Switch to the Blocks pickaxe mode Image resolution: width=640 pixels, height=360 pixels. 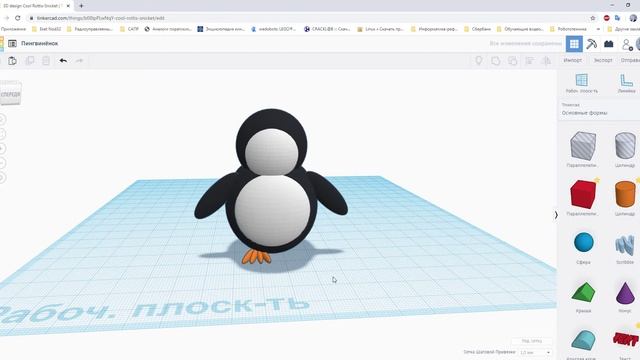pyautogui.click(x=591, y=44)
